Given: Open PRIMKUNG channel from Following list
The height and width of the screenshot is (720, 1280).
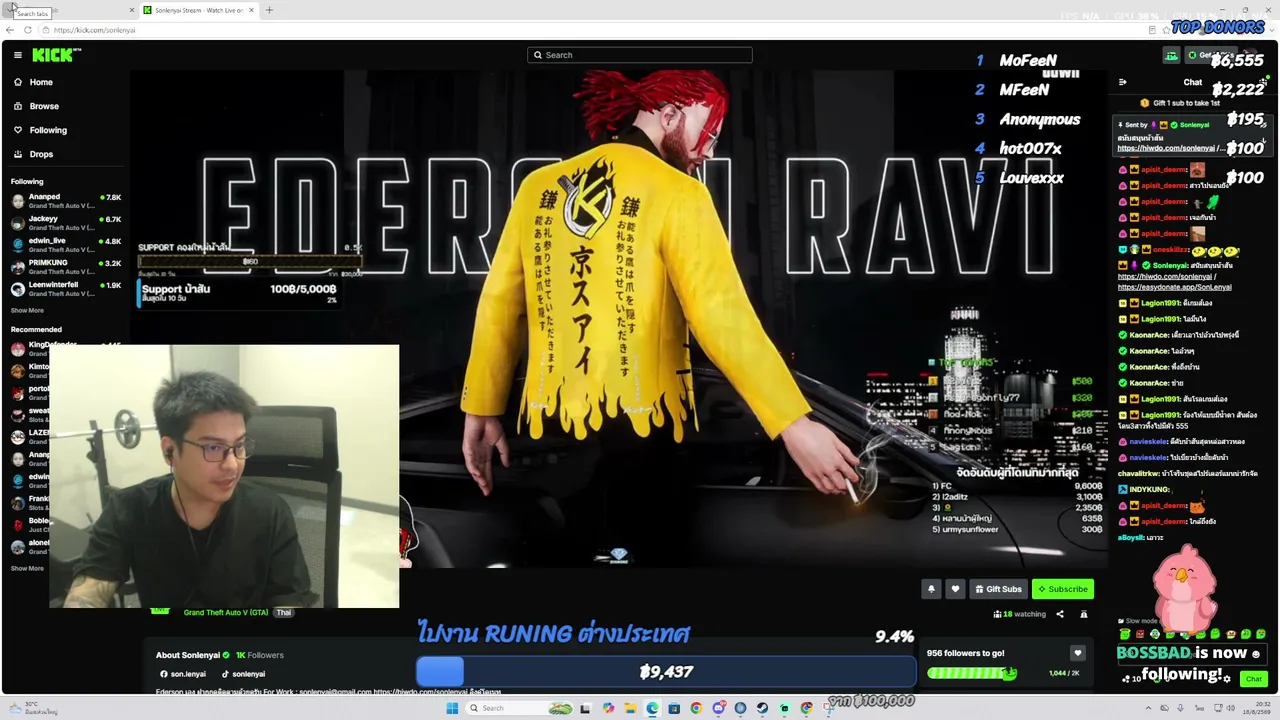Looking at the screenshot, I should tap(66, 267).
